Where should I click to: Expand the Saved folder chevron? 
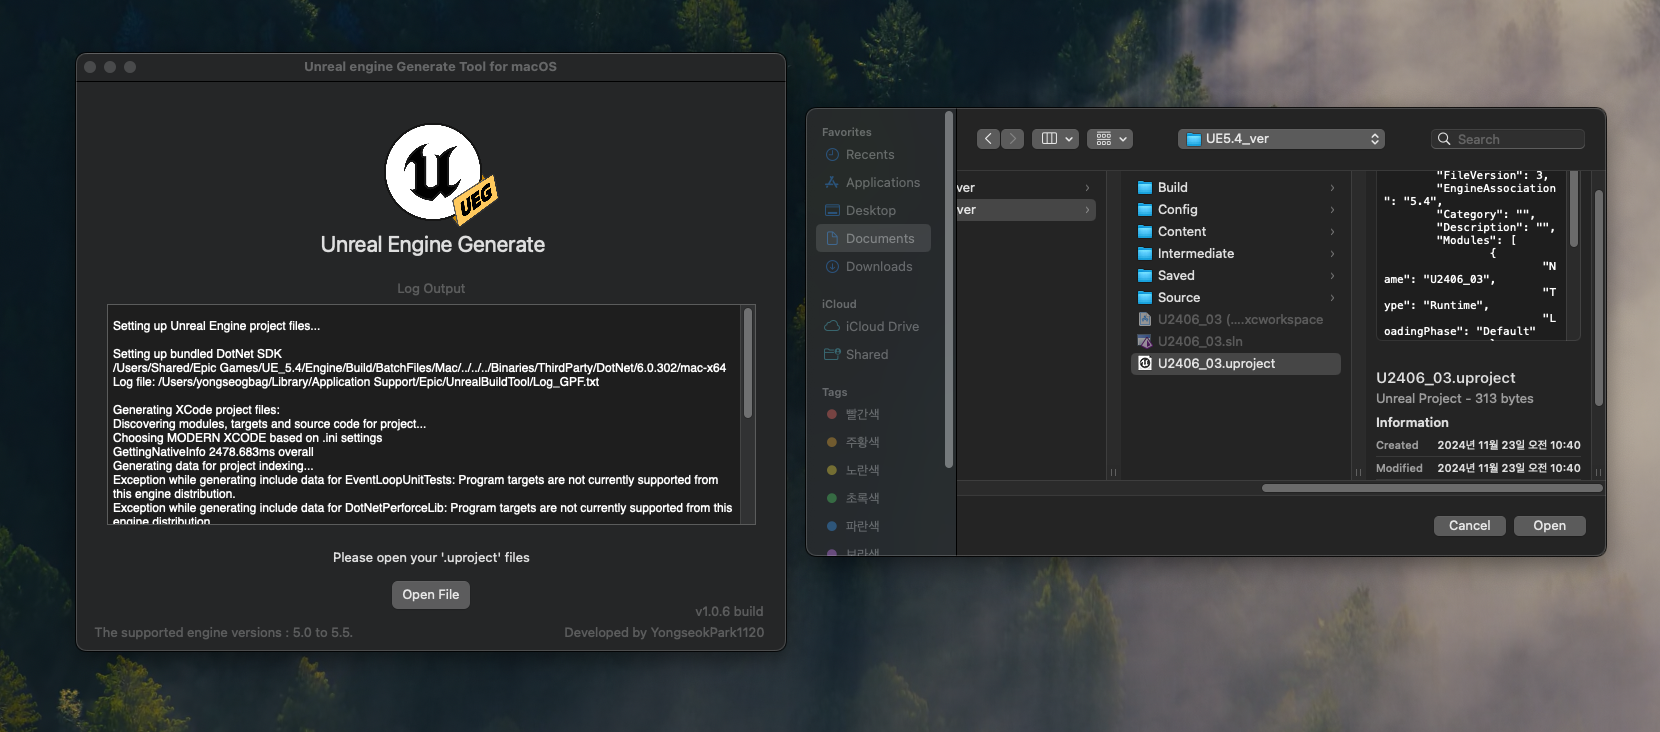pos(1332,276)
